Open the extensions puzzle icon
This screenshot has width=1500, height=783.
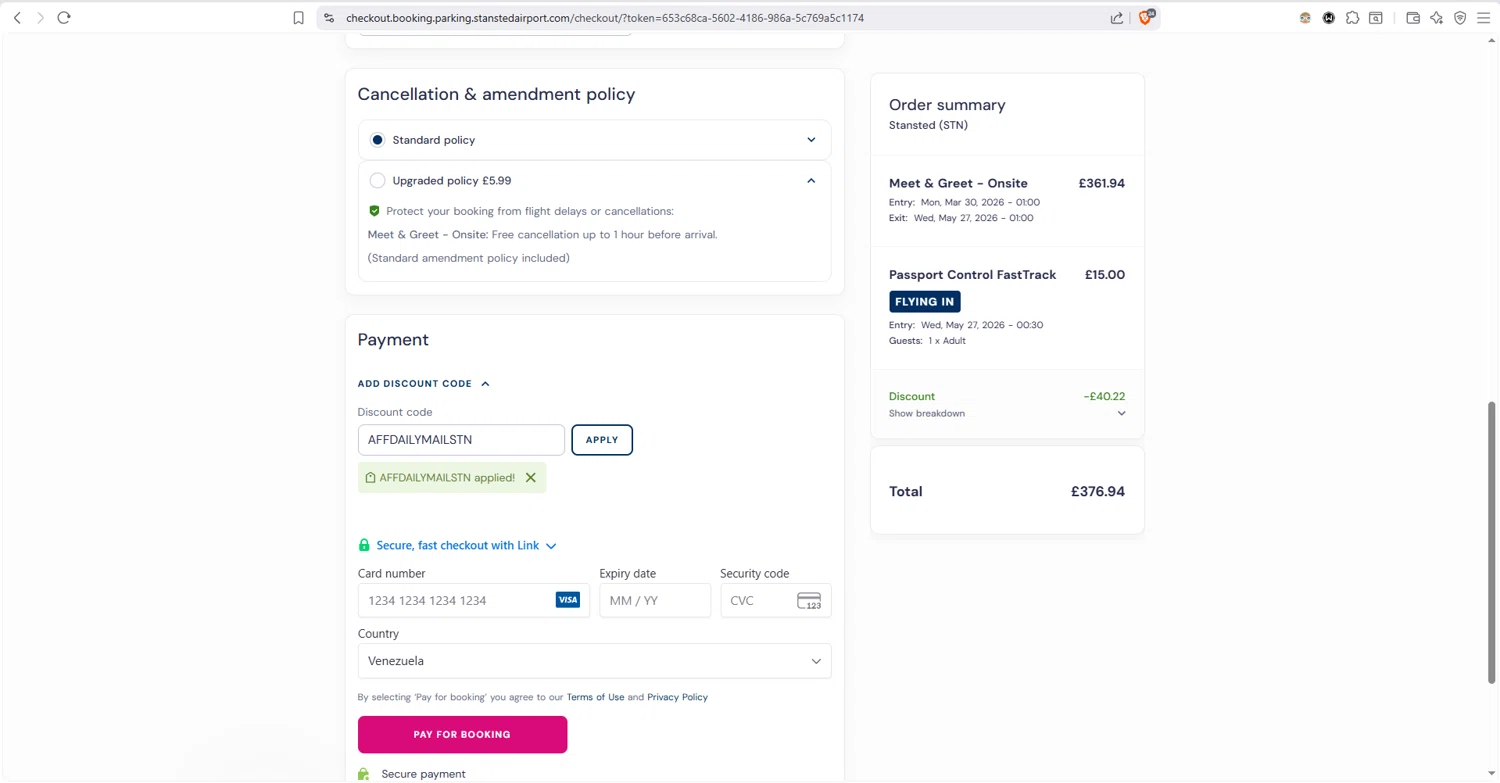pos(1352,18)
